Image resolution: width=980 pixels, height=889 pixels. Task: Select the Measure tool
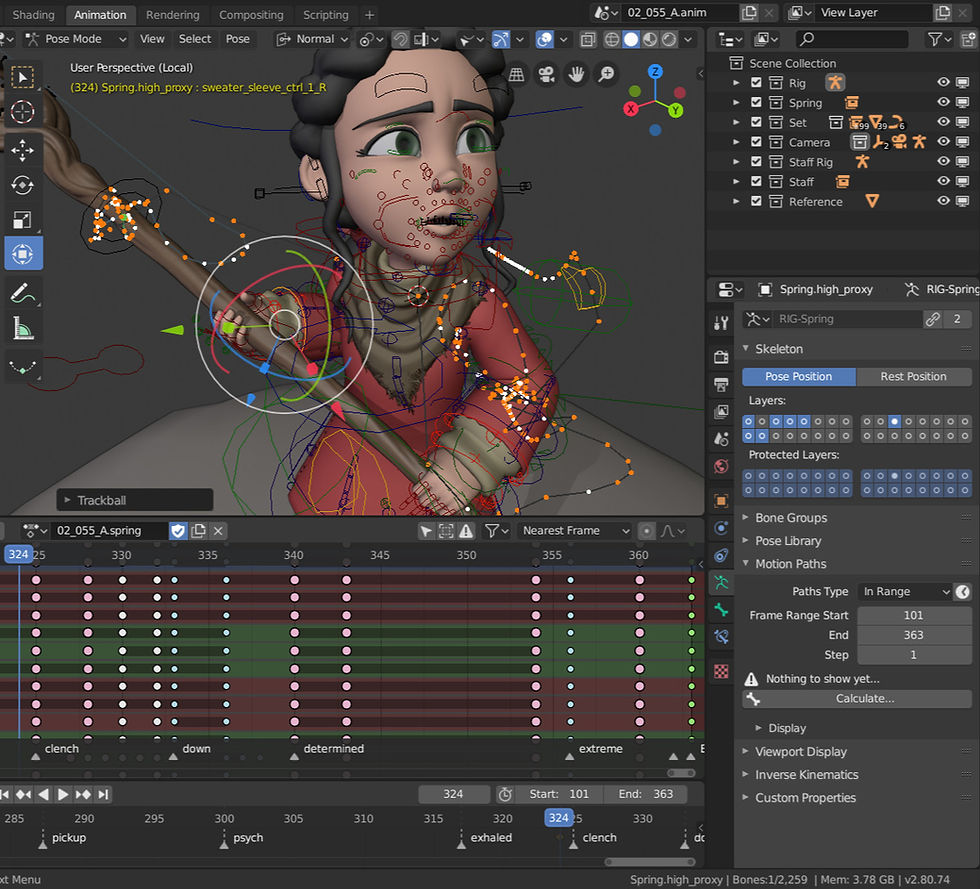click(x=23, y=328)
